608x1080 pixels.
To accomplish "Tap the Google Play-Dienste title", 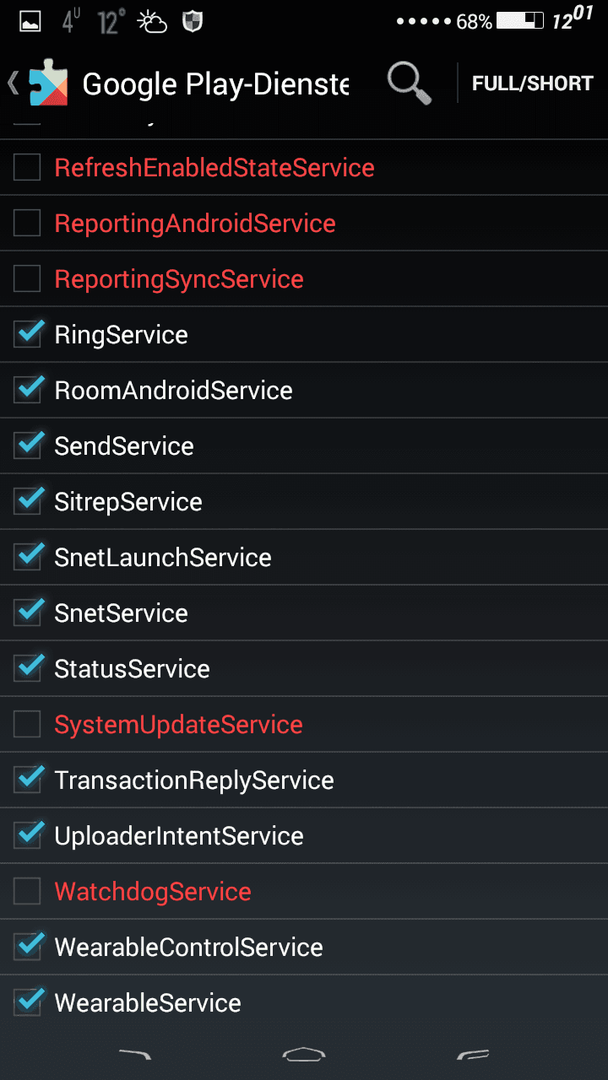I will [x=216, y=85].
